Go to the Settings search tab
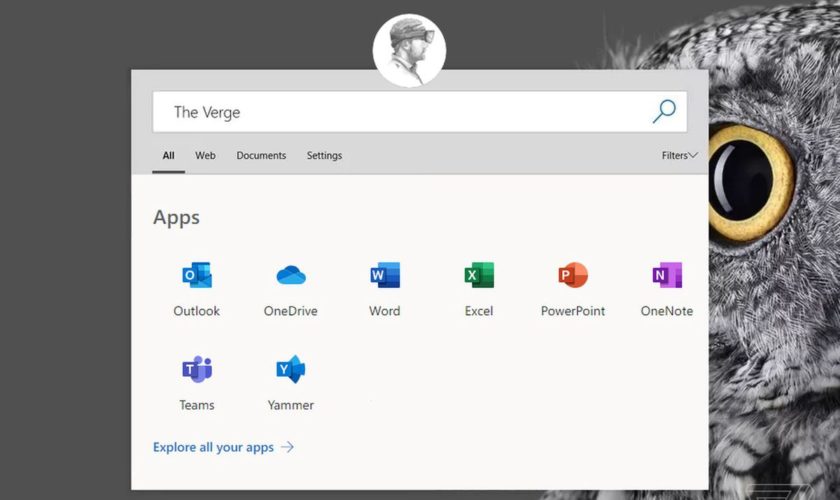 pyautogui.click(x=324, y=156)
